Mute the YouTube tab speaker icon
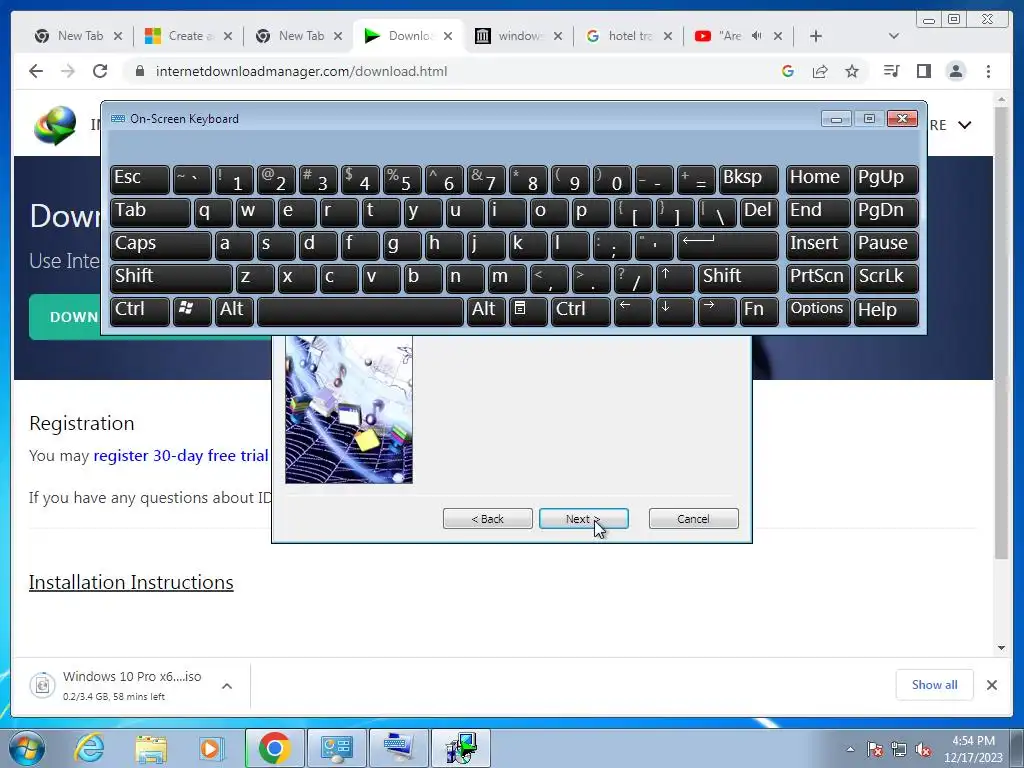The image size is (1024, 768). click(x=757, y=36)
